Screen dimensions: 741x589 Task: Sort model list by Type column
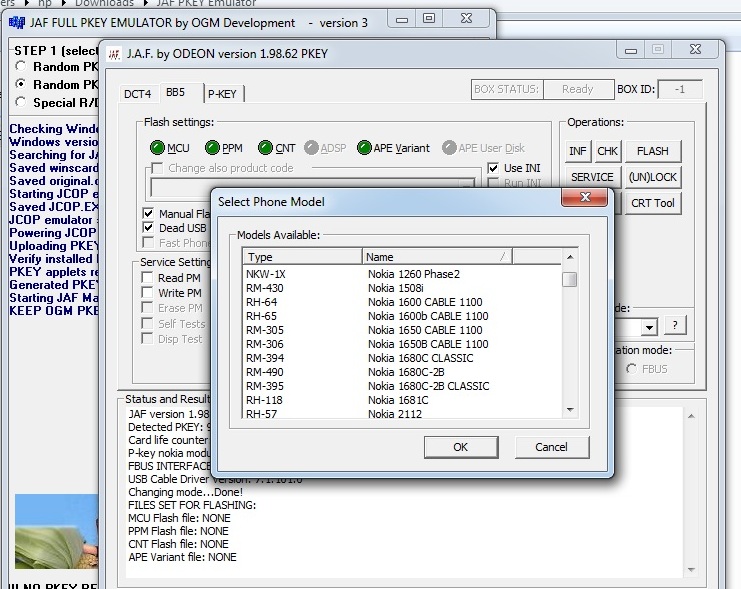[x=302, y=257]
